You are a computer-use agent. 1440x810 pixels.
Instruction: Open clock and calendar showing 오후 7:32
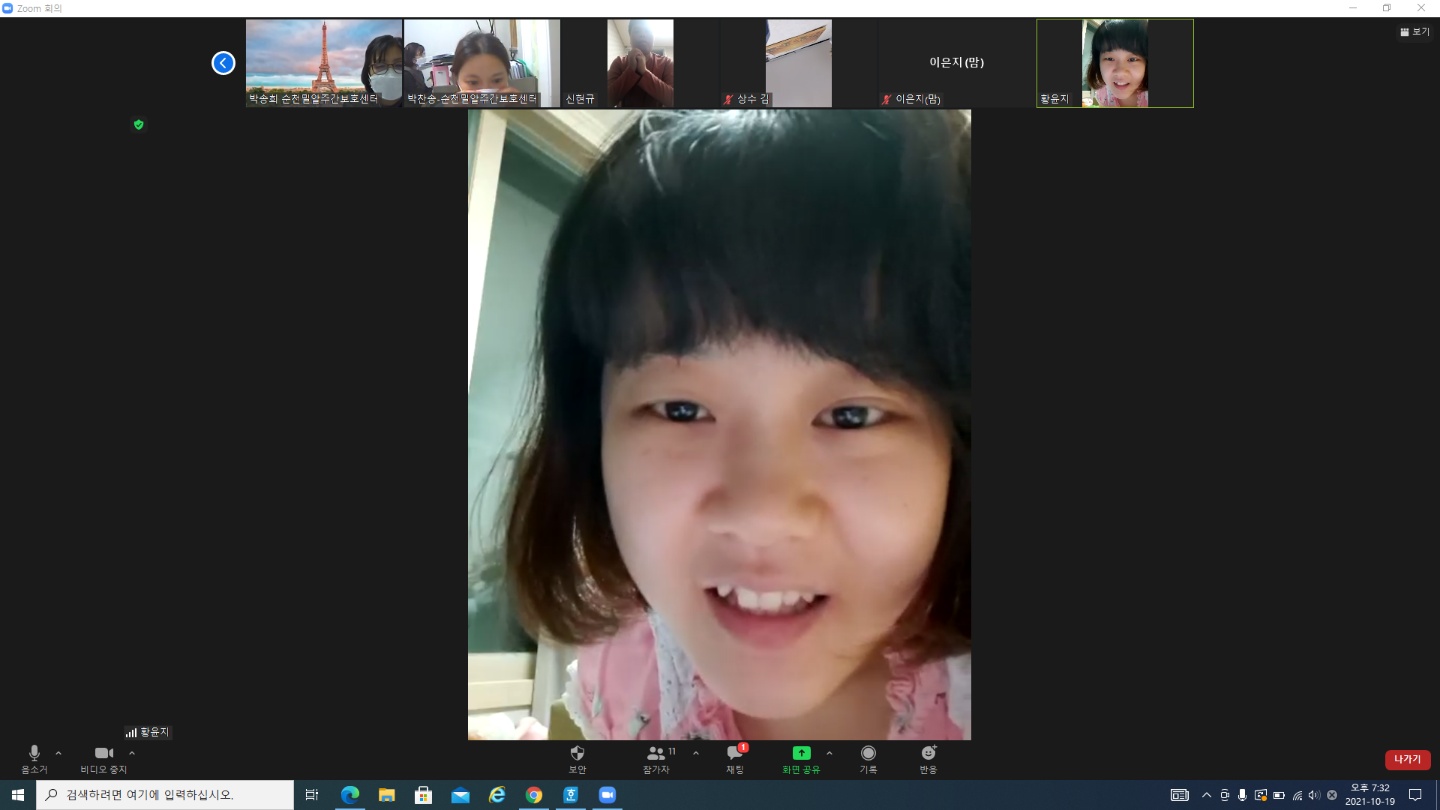coord(1370,795)
